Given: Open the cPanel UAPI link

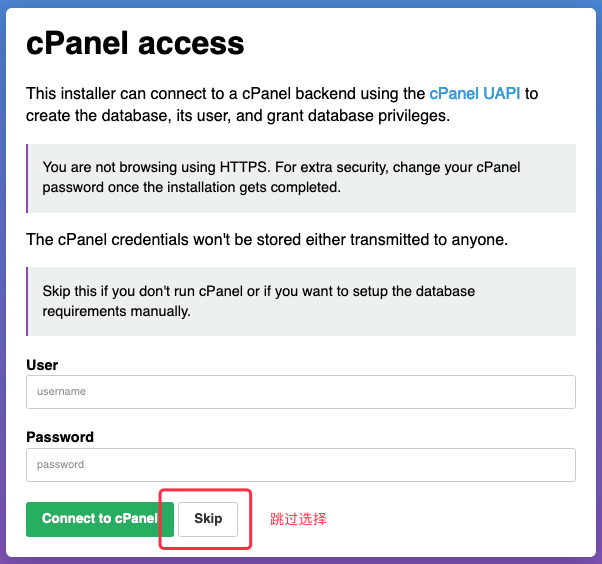Looking at the screenshot, I should (474, 94).
